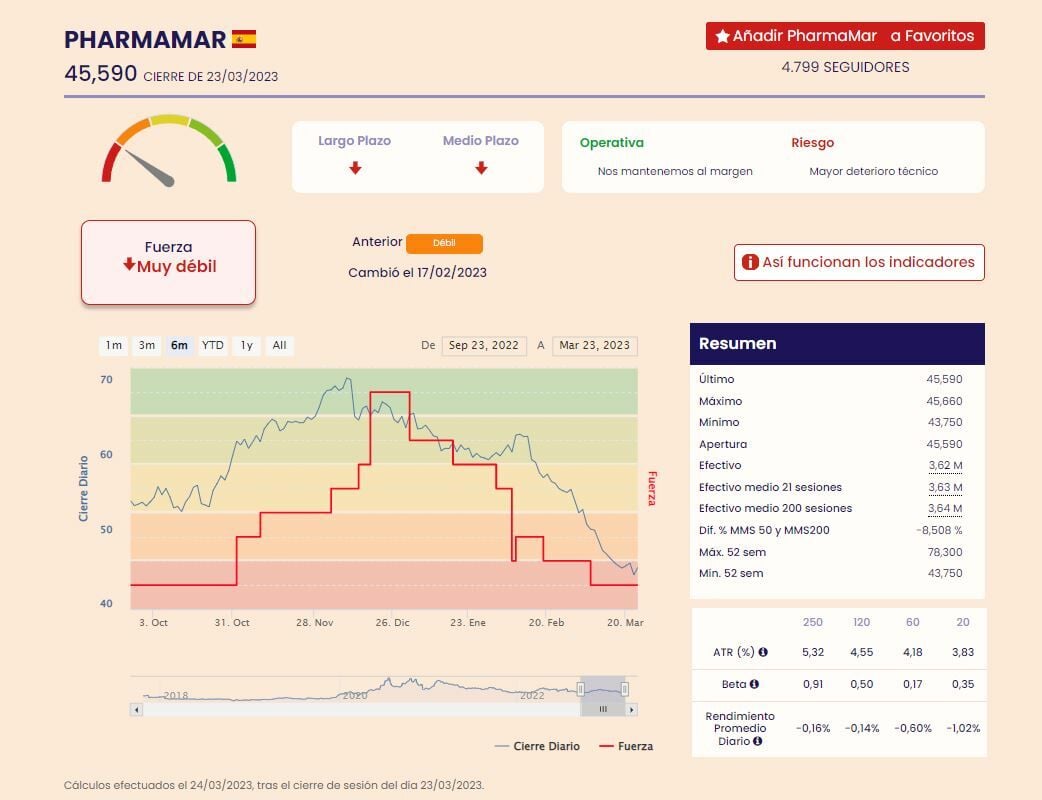The height and width of the screenshot is (800, 1042).
Task: Select the 6m range
Action: pyautogui.click(x=179, y=346)
